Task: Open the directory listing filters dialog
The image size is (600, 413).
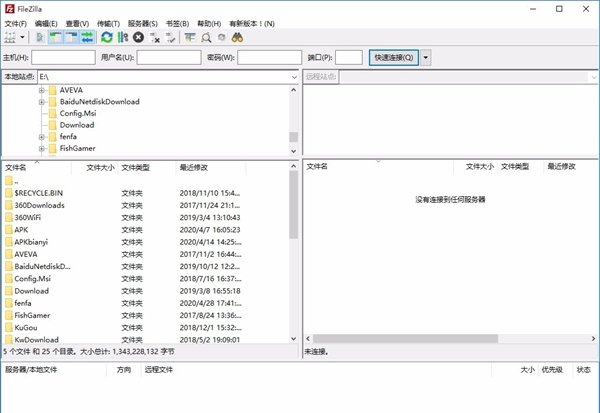Action: (190, 38)
